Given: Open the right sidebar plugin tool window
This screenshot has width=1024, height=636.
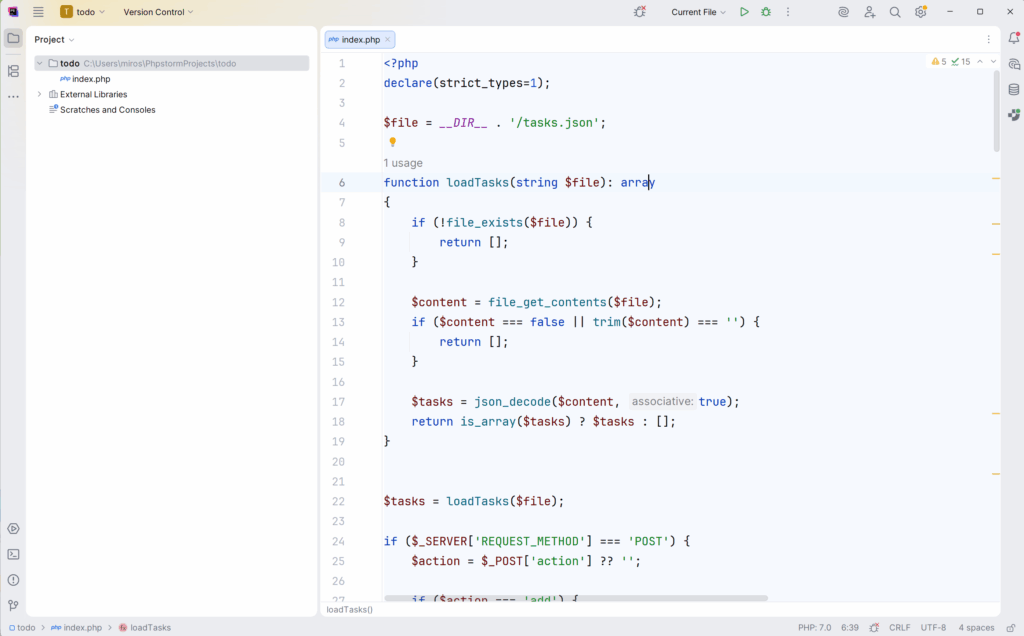Looking at the screenshot, I should click(1014, 115).
